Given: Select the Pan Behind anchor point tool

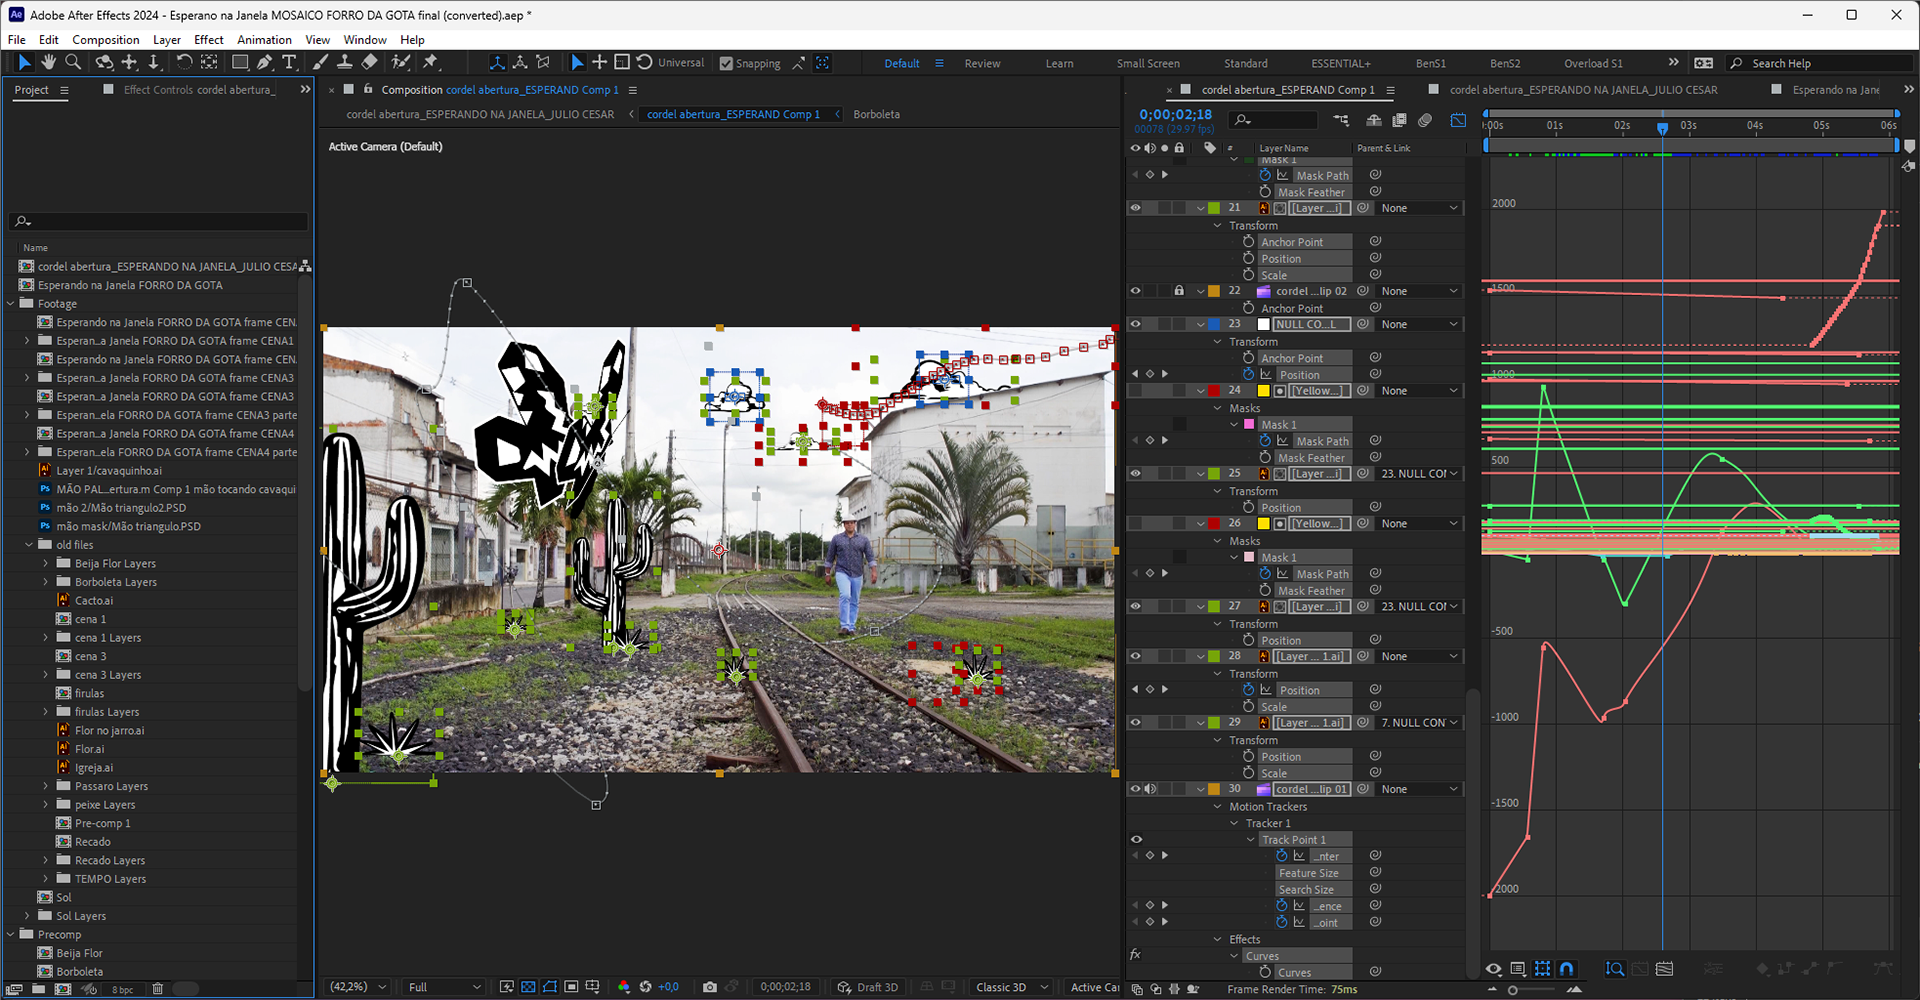Looking at the screenshot, I should pos(209,62).
